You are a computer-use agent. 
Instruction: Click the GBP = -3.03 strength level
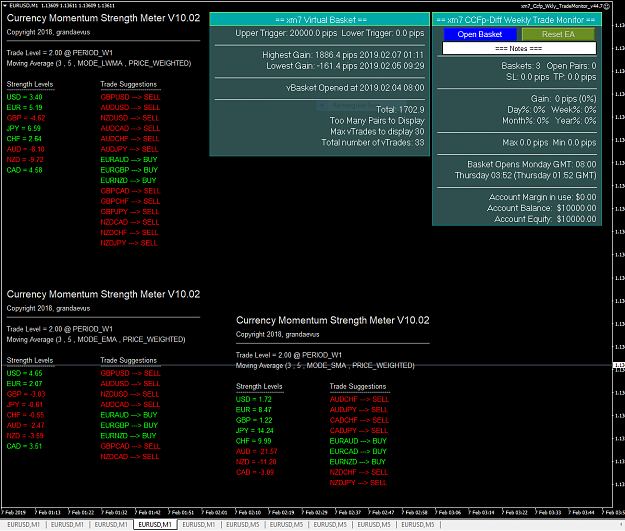[x=26, y=394]
